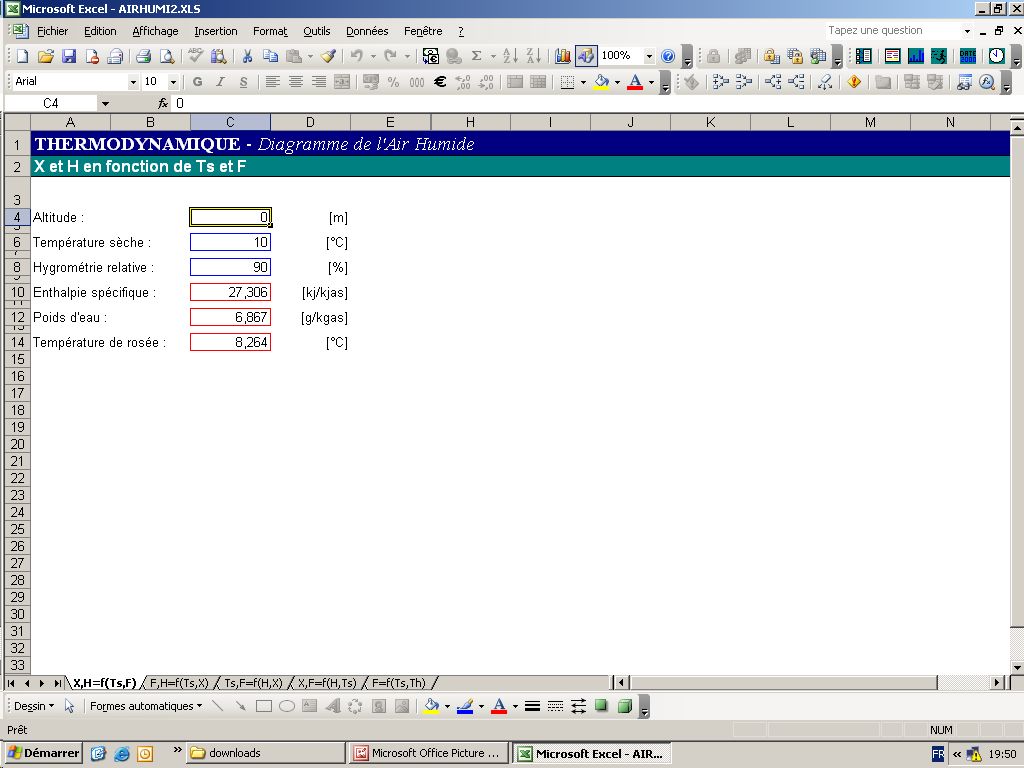The width and height of the screenshot is (1024, 768).
Task: Open the Formes automatiques dropdown
Action: pyautogui.click(x=146, y=706)
